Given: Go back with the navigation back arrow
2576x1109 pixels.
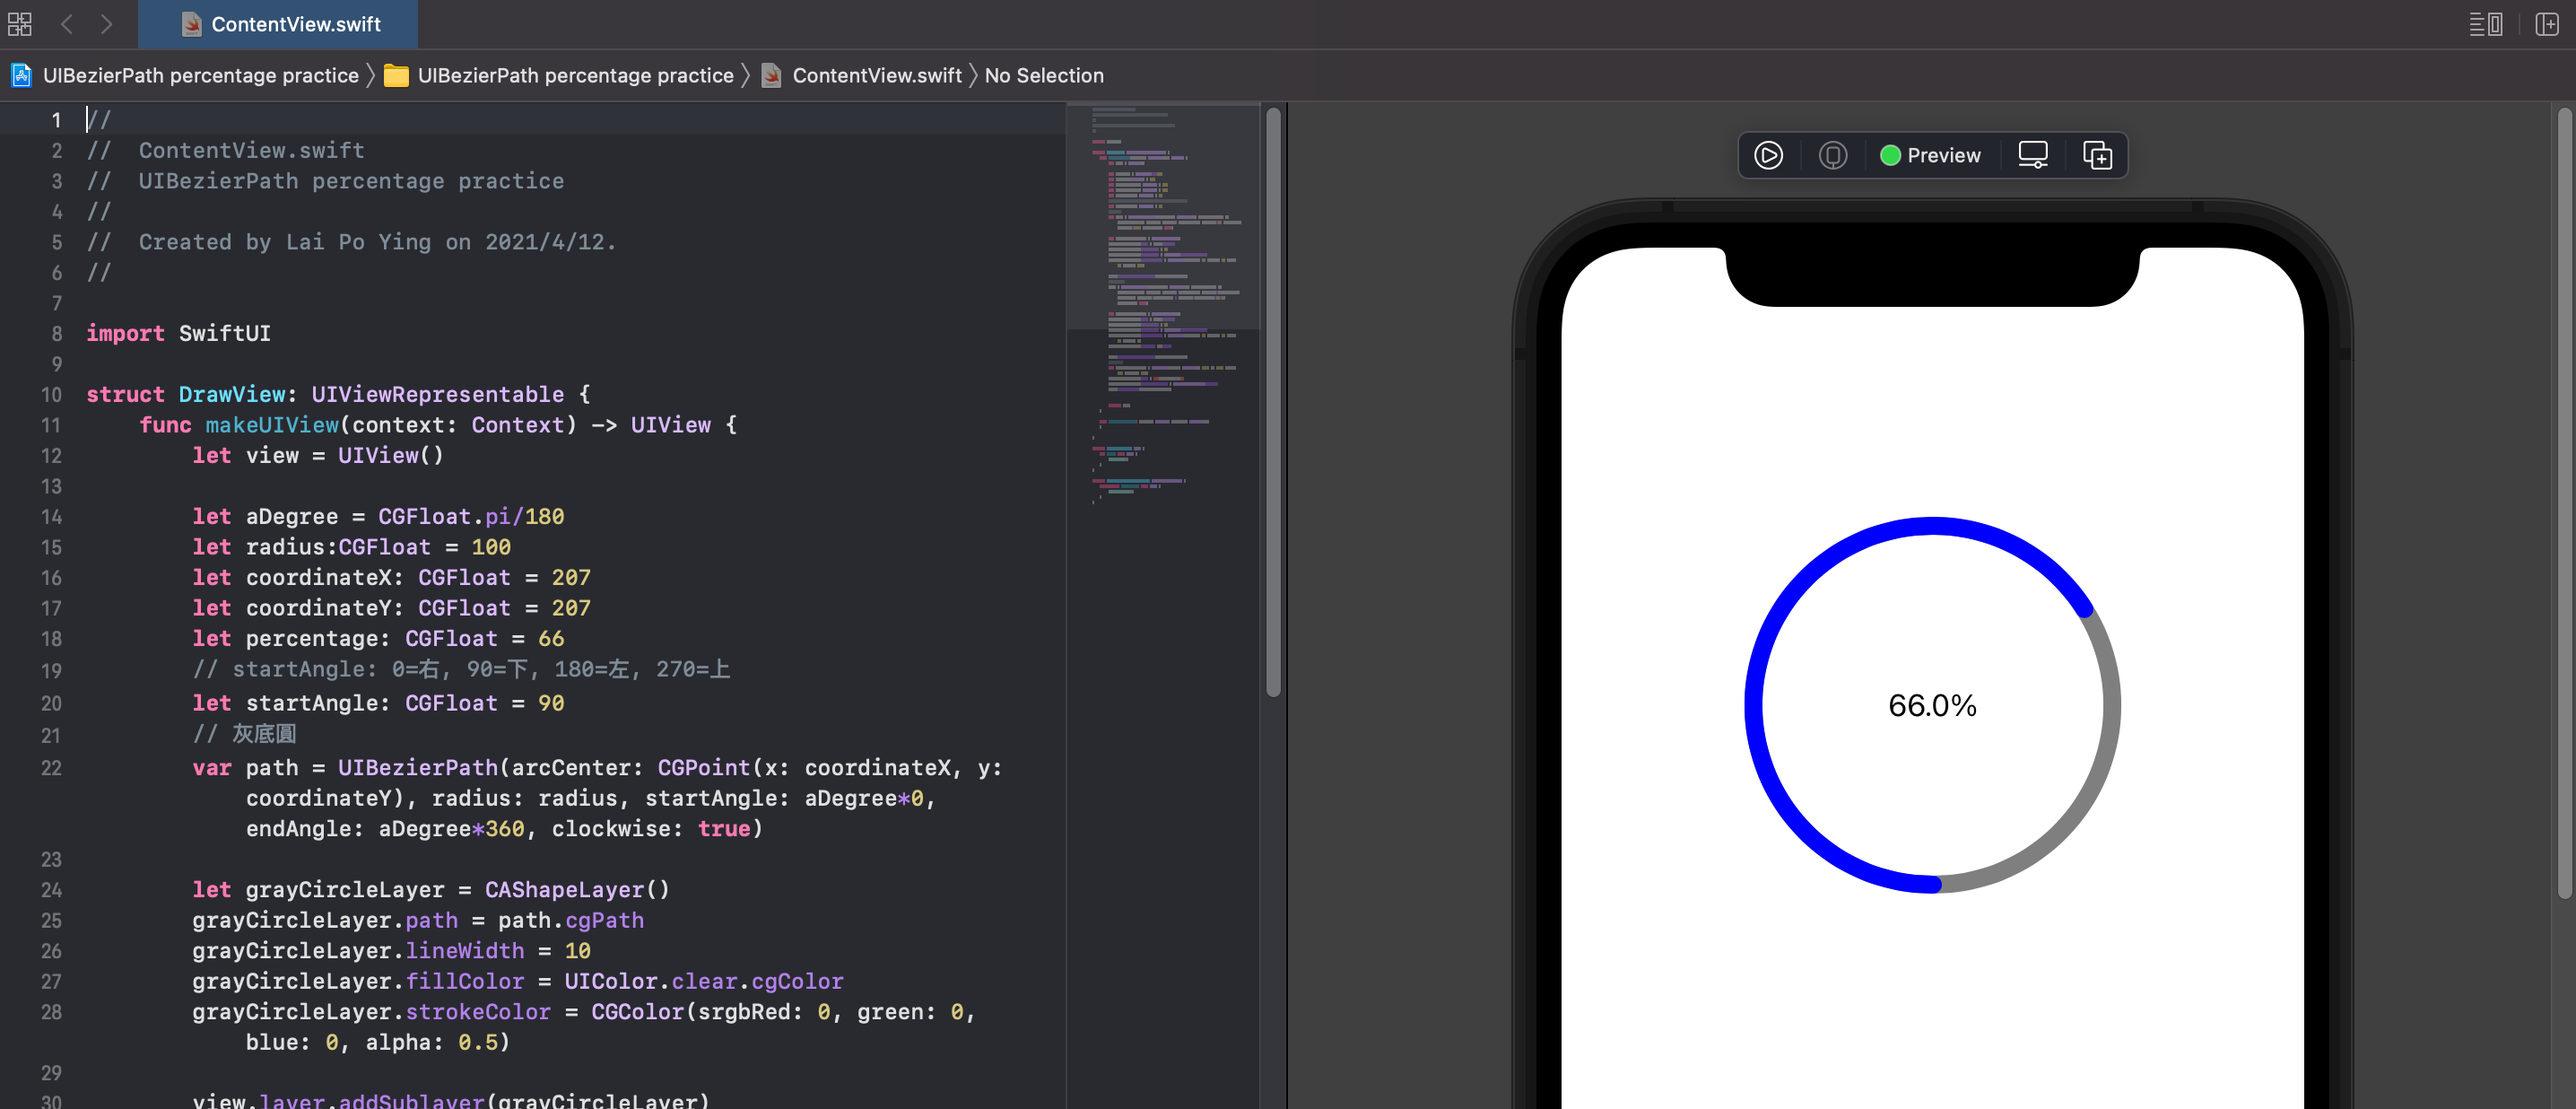Looking at the screenshot, I should click(66, 24).
